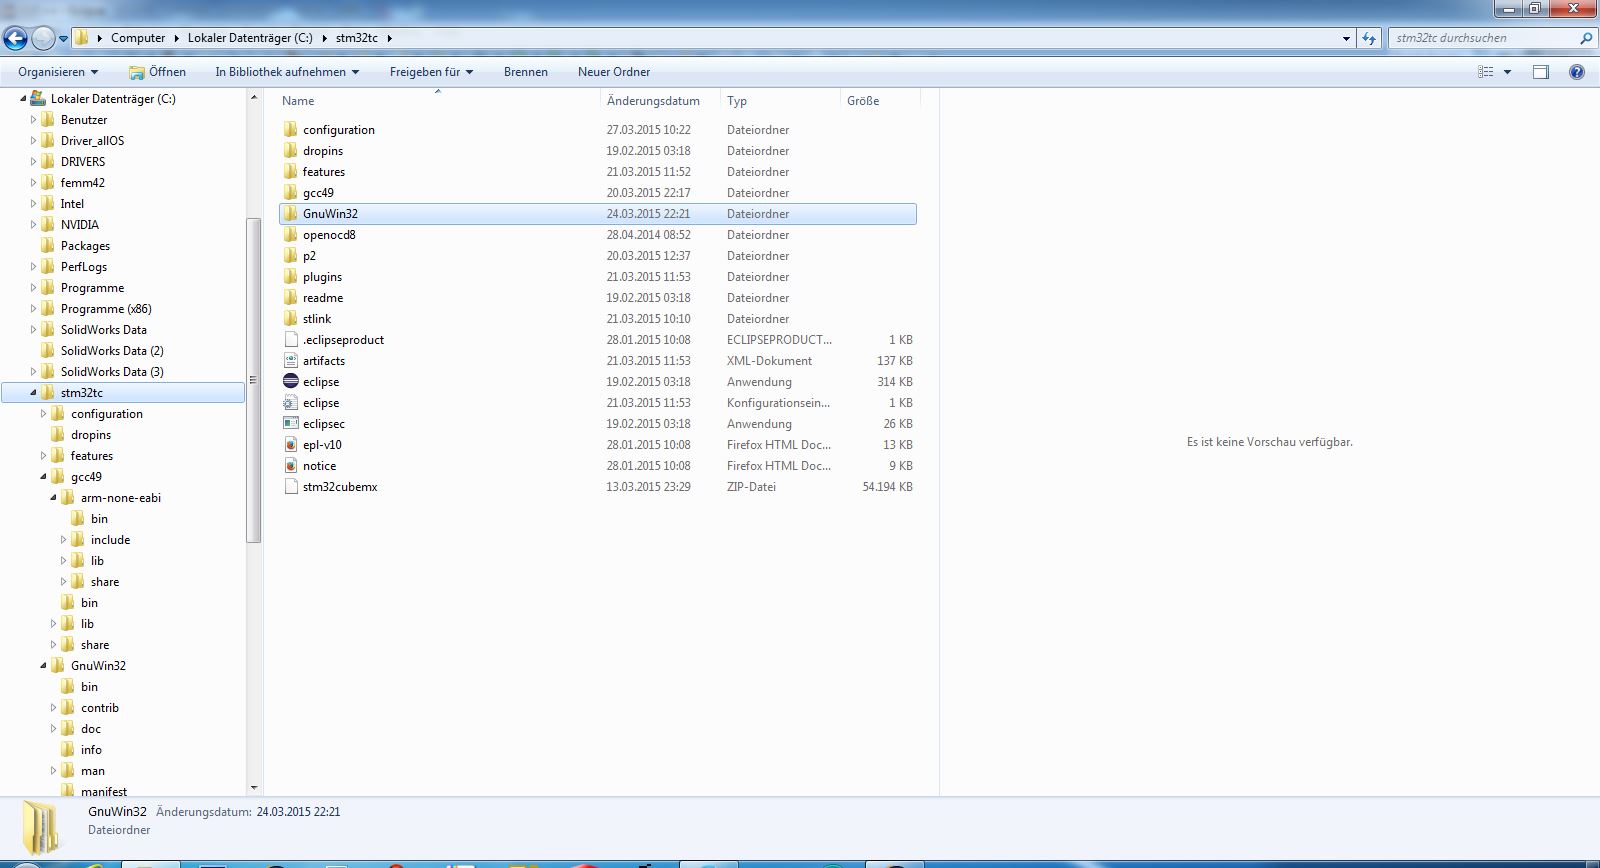Expand the Benutzer folder in tree
Screen dimensions: 1600x868
(x=33, y=120)
